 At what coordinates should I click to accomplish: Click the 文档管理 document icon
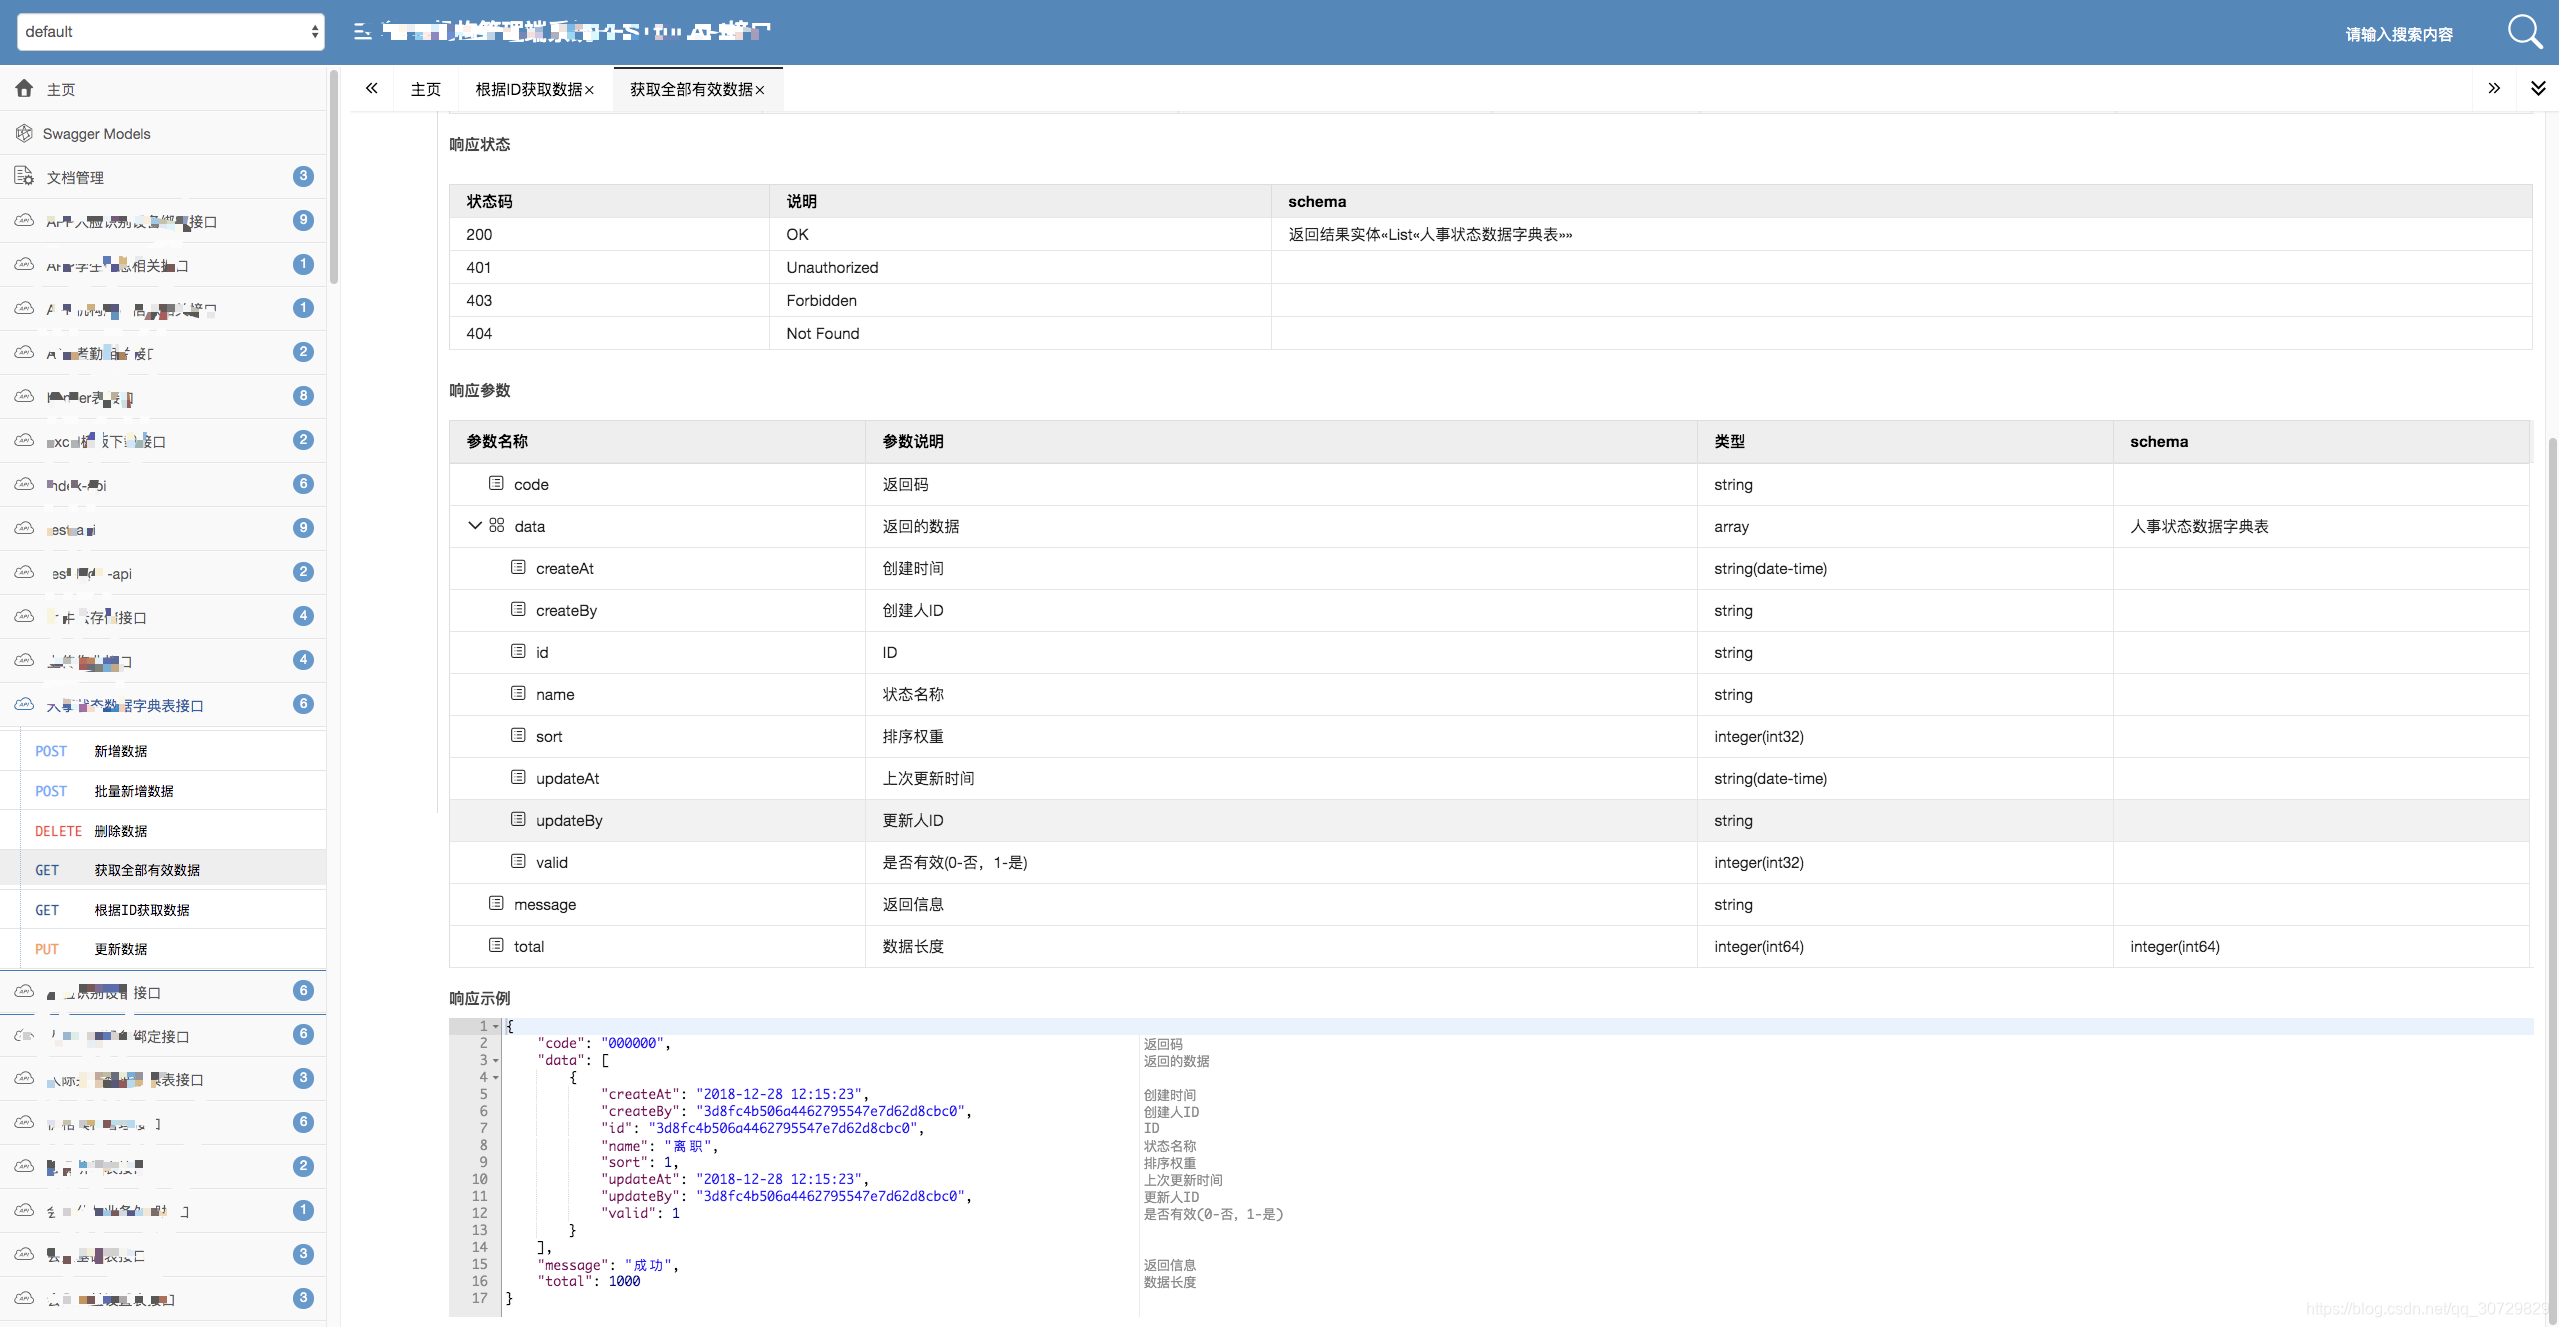(25, 177)
